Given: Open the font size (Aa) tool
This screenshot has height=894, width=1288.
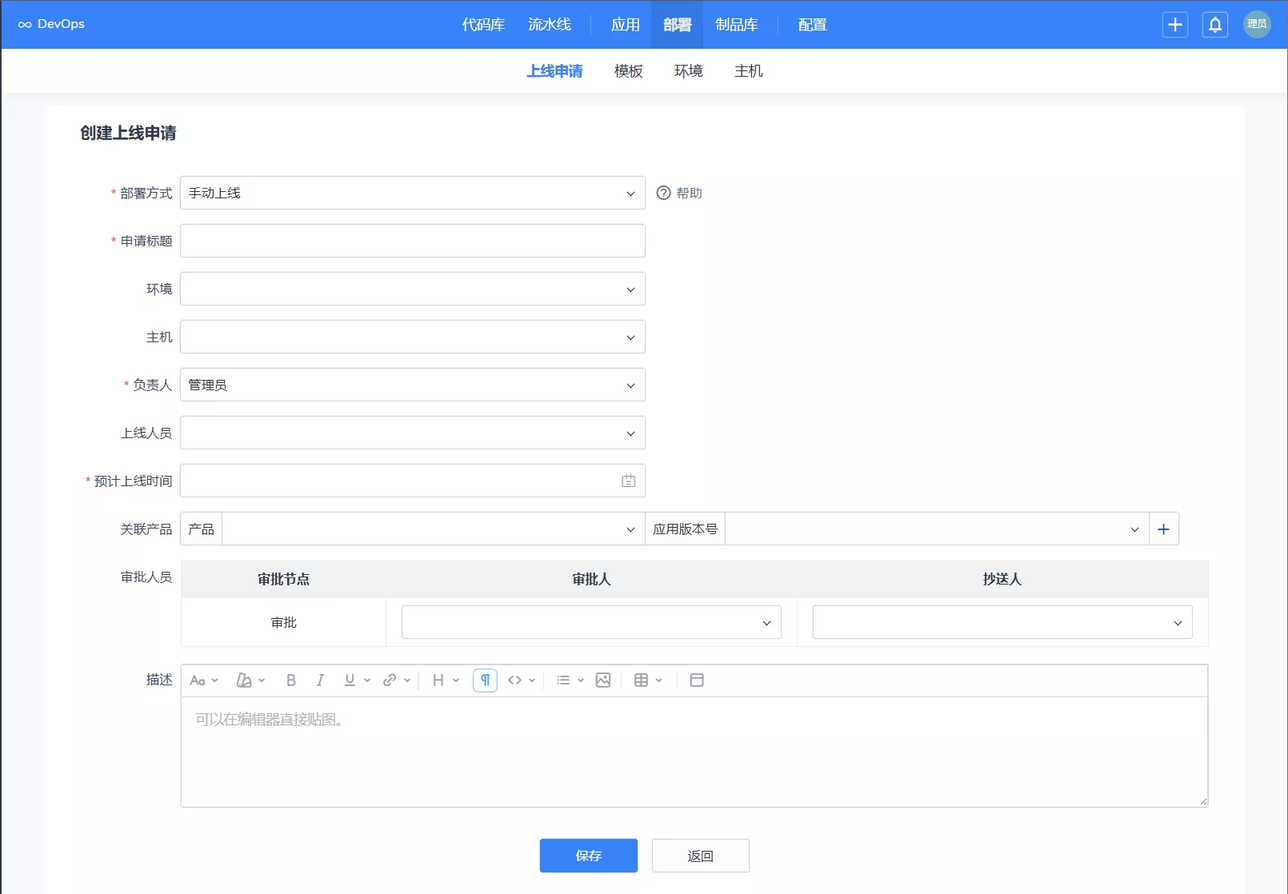Looking at the screenshot, I should click(197, 680).
